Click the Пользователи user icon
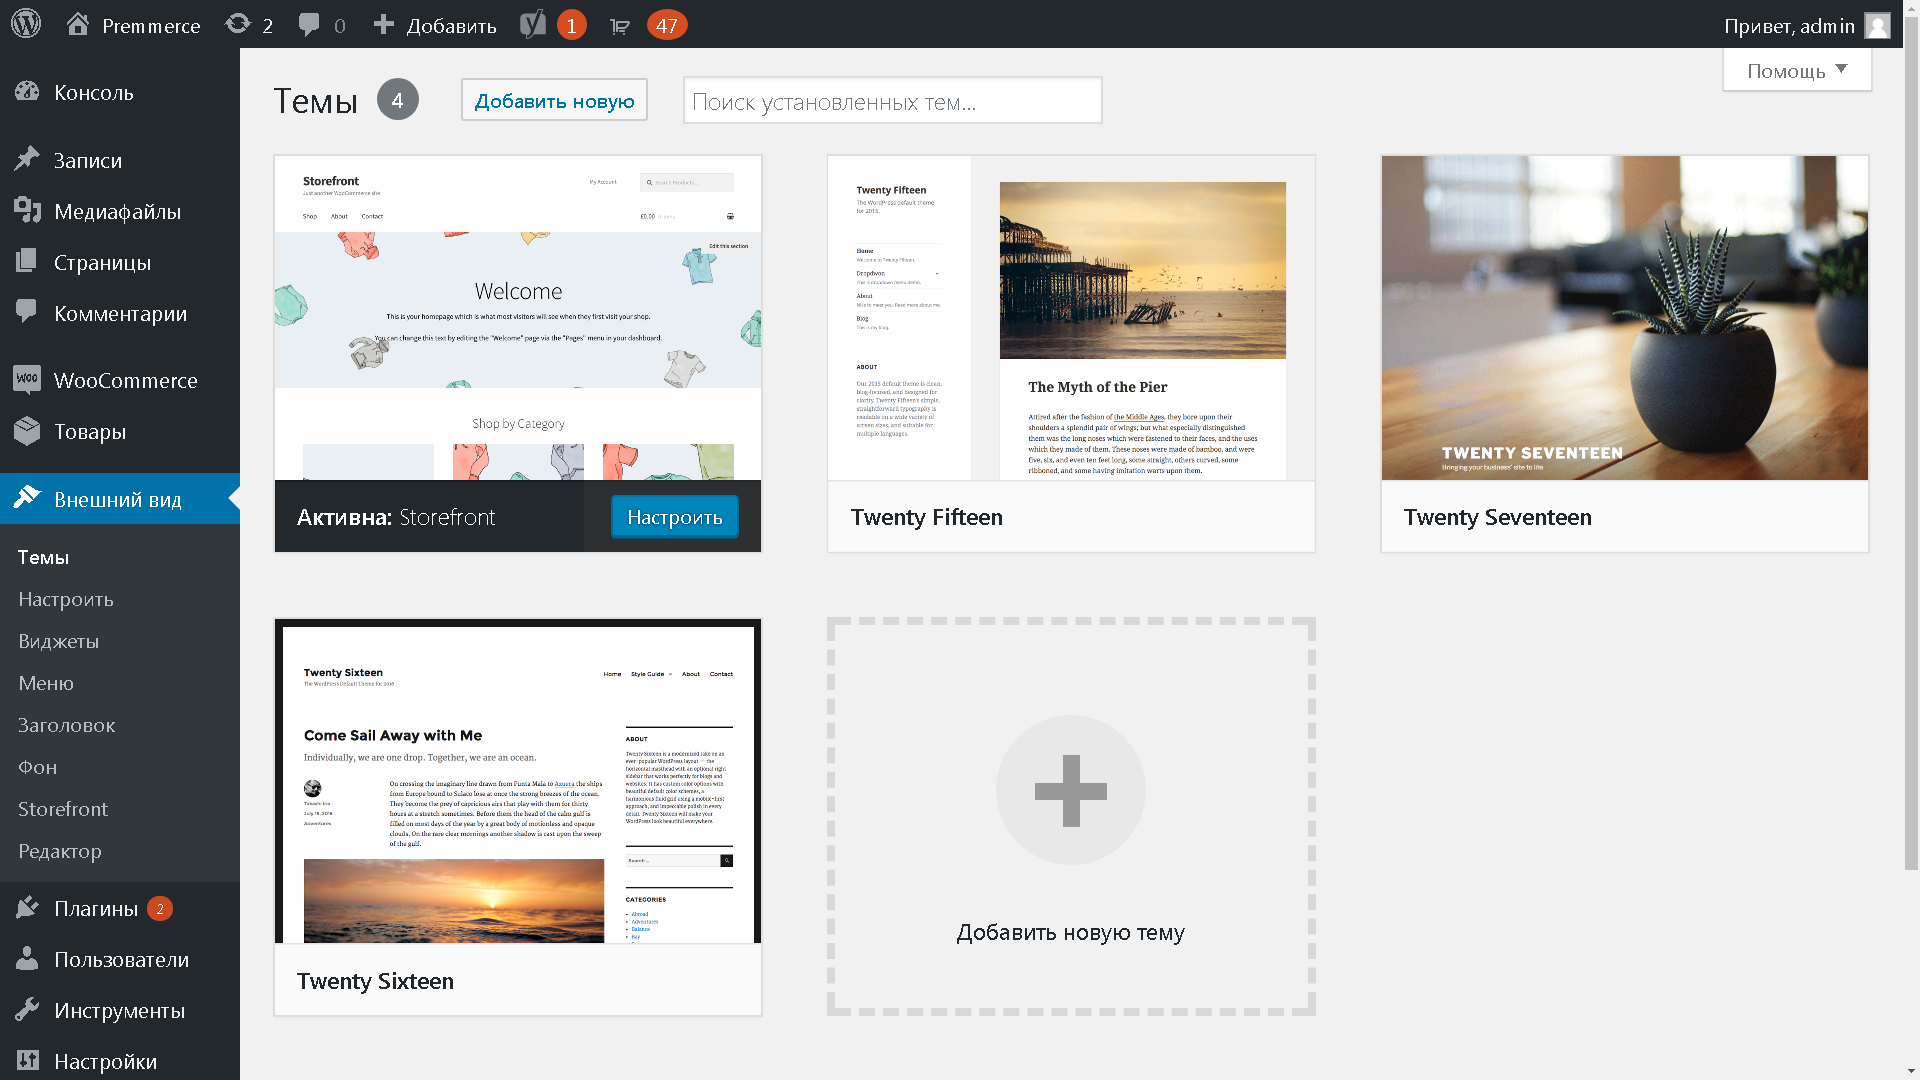Image resolution: width=1920 pixels, height=1080 pixels. coord(27,959)
